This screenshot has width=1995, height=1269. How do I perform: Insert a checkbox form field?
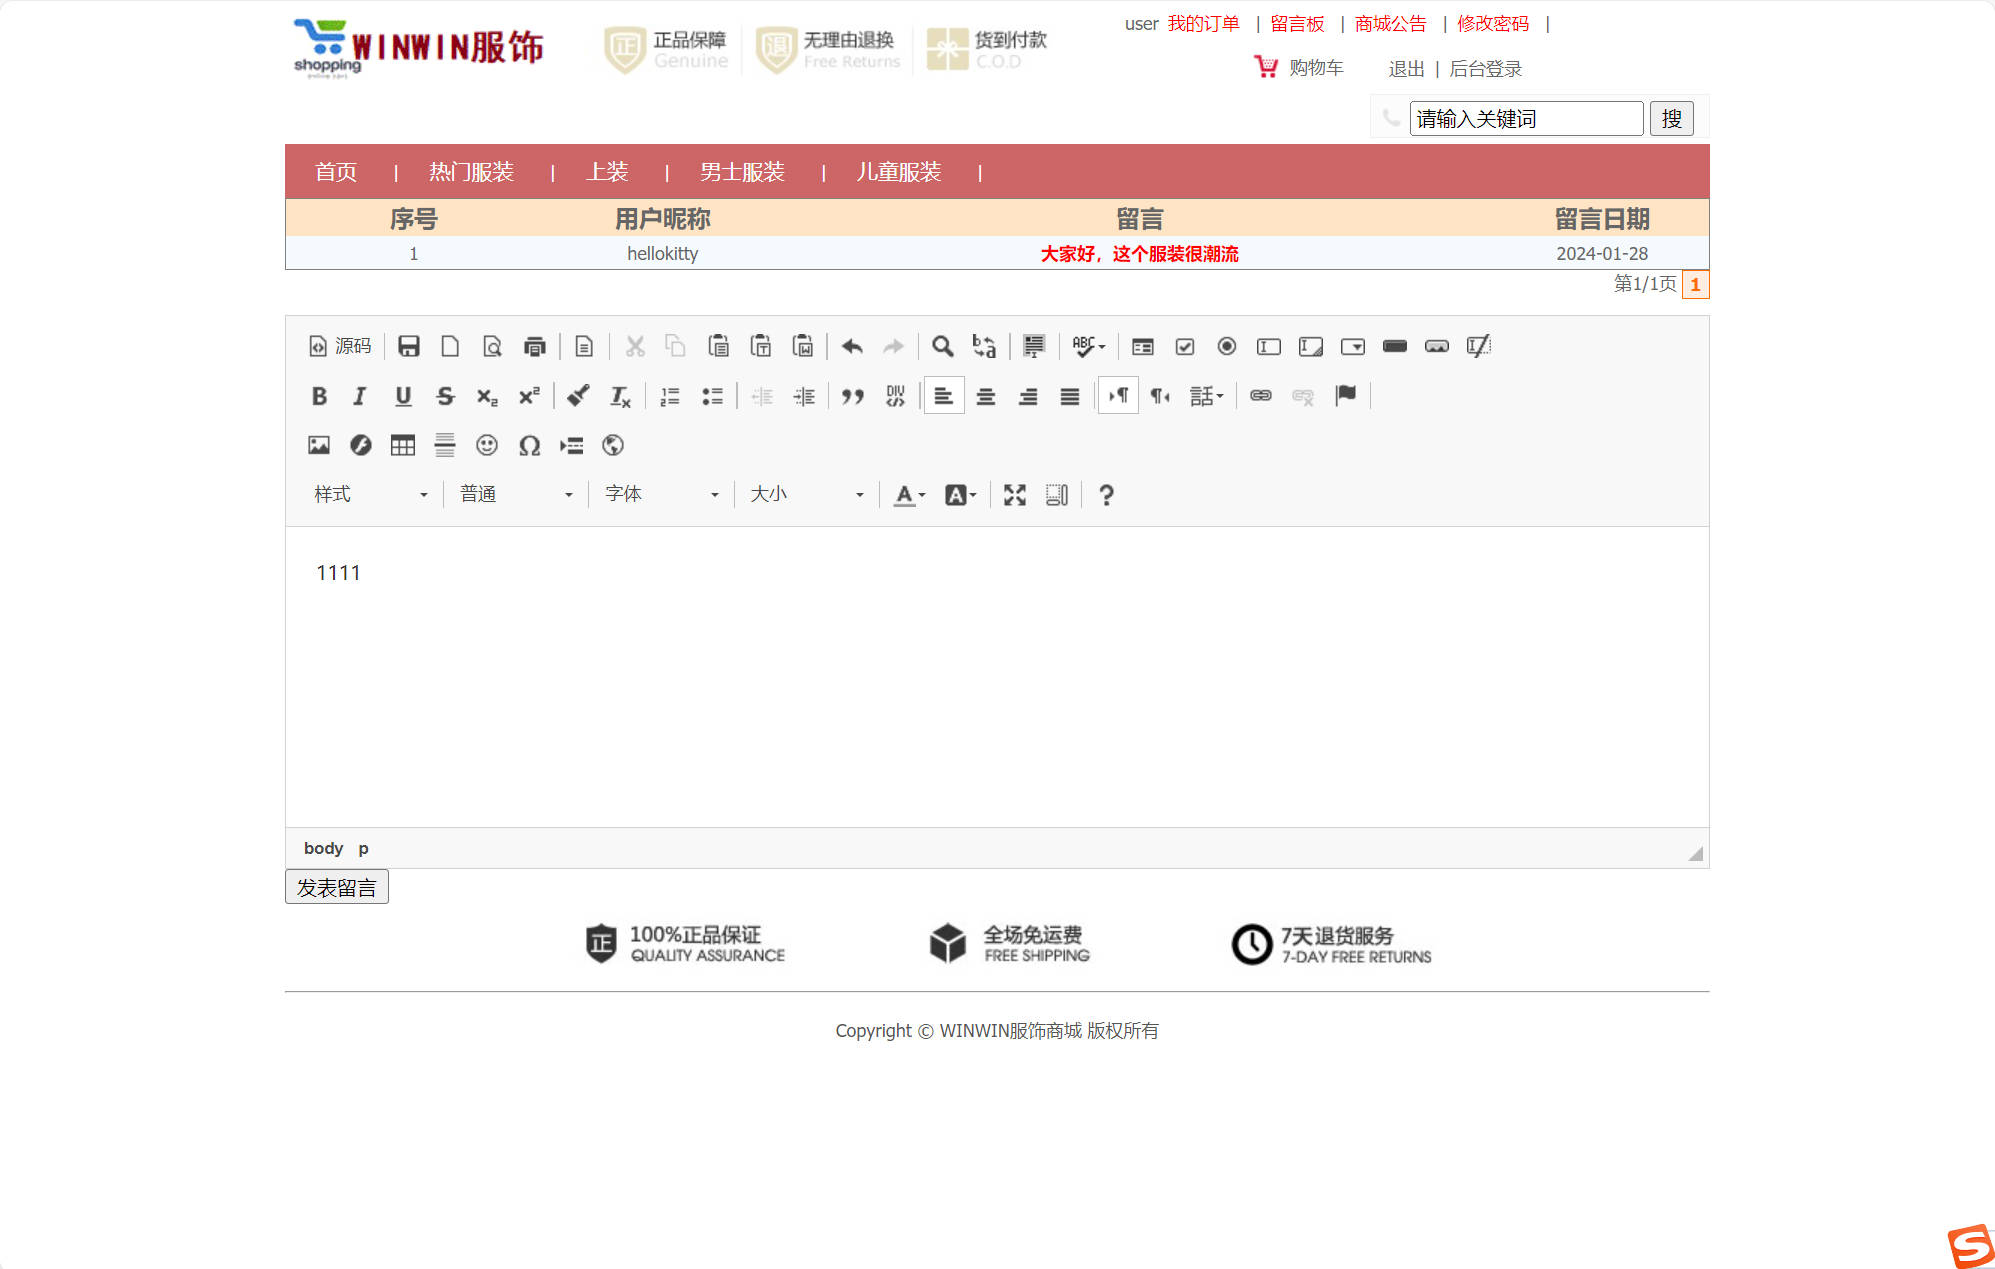1185,346
